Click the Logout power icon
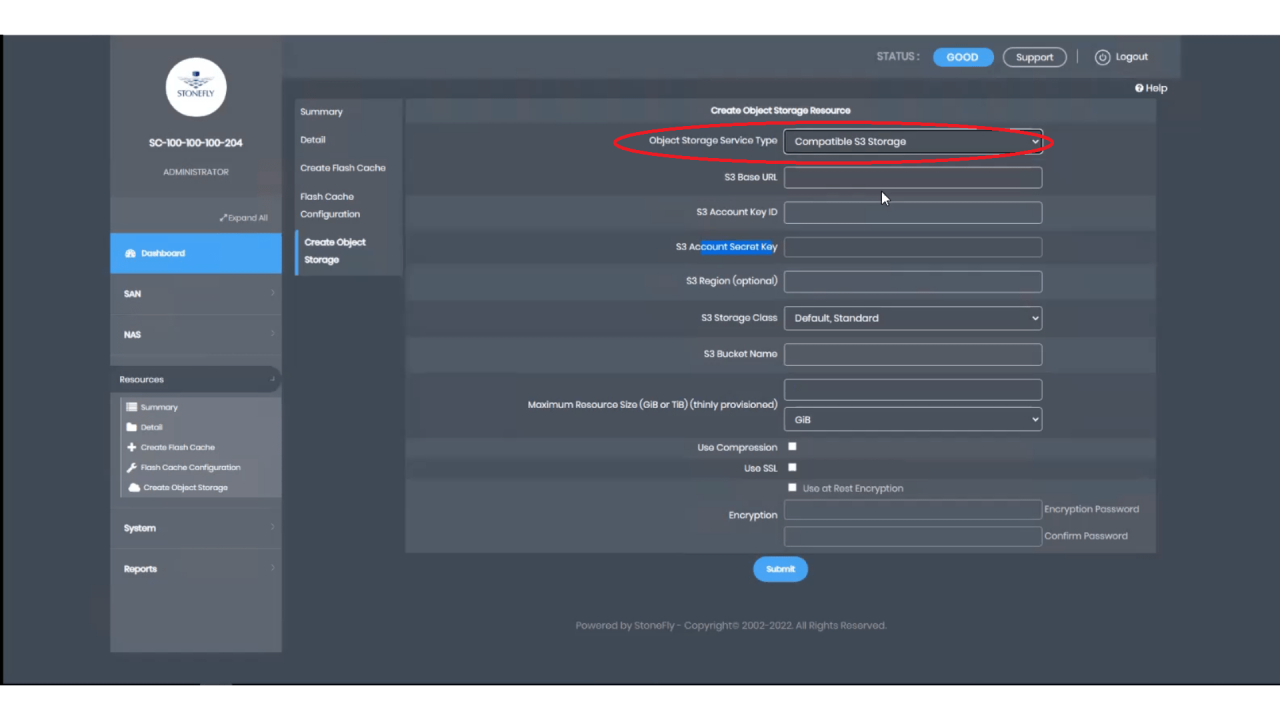The height and width of the screenshot is (720, 1280). click(x=1103, y=57)
